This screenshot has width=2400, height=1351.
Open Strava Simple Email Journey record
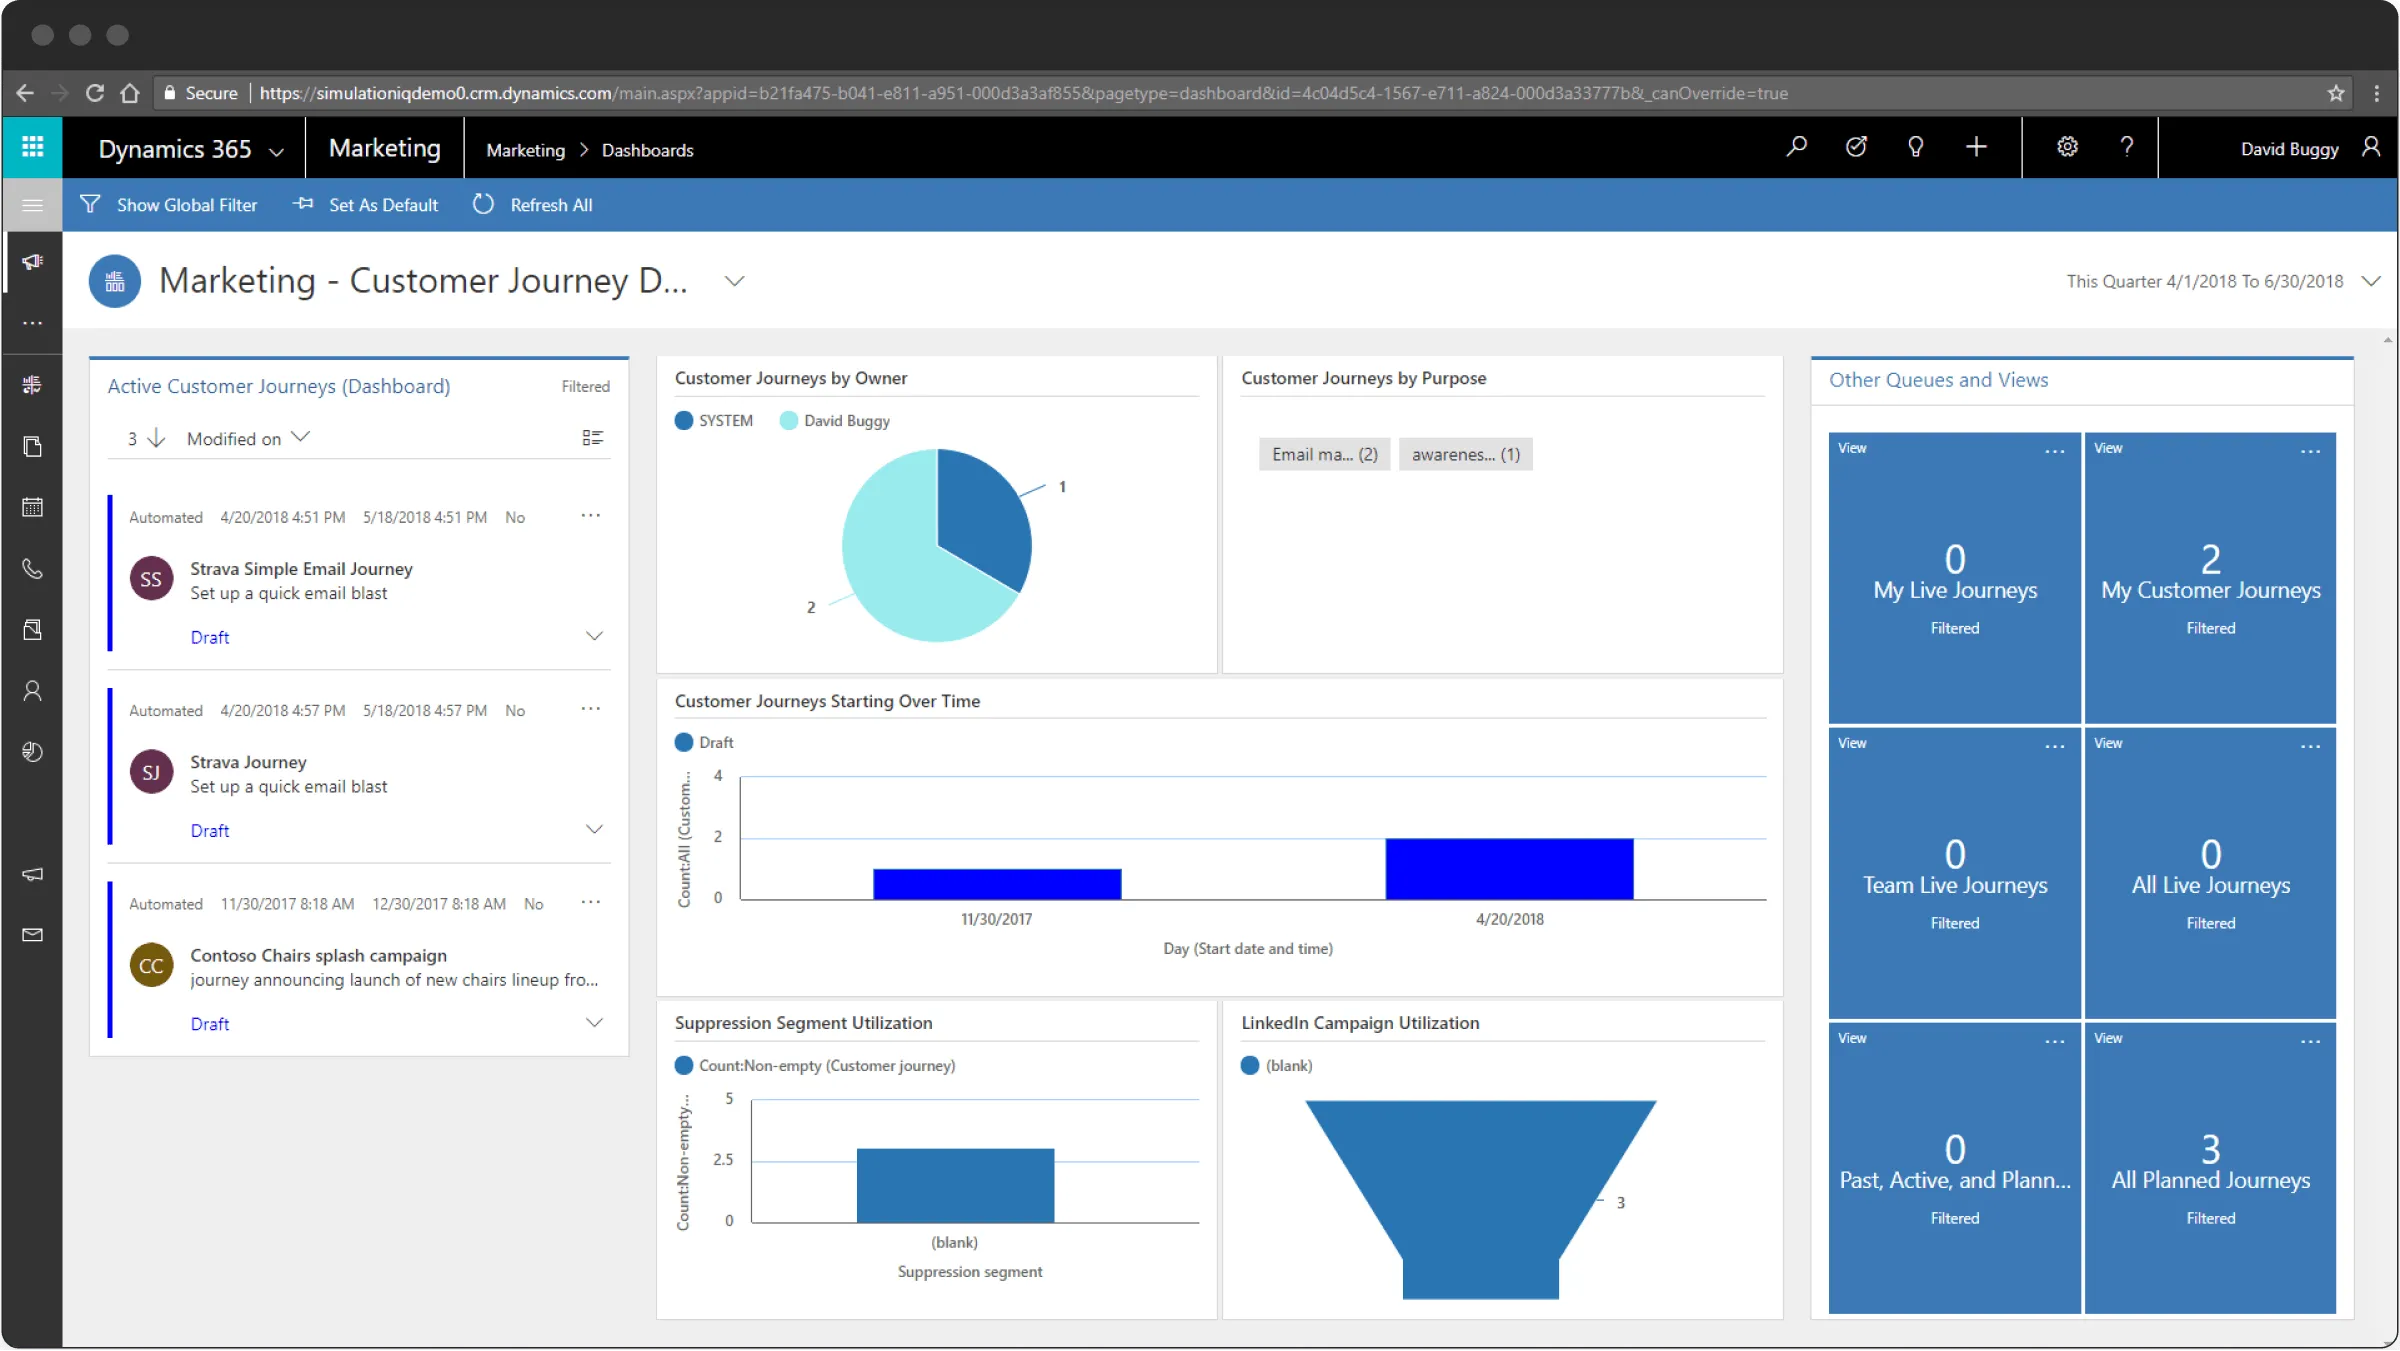tap(301, 568)
